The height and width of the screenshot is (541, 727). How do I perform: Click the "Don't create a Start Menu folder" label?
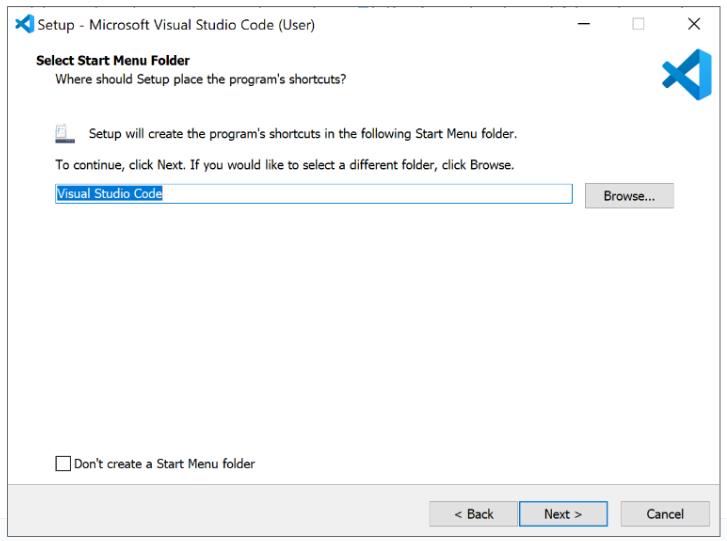point(164,464)
